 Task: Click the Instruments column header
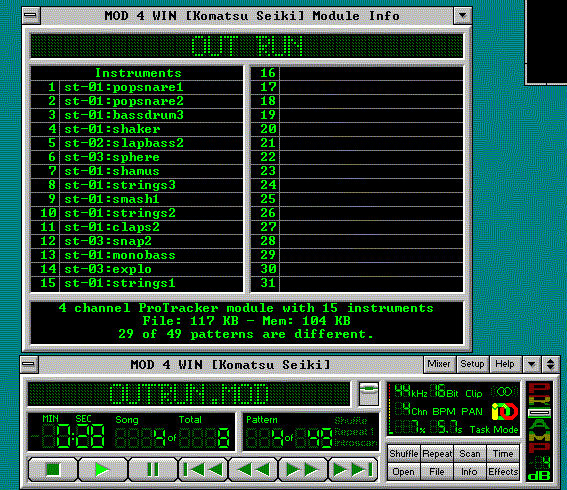pyautogui.click(x=137, y=73)
